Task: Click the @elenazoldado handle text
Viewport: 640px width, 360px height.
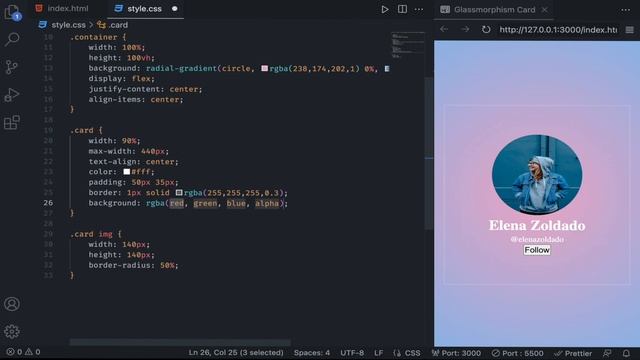Action: click(537, 239)
